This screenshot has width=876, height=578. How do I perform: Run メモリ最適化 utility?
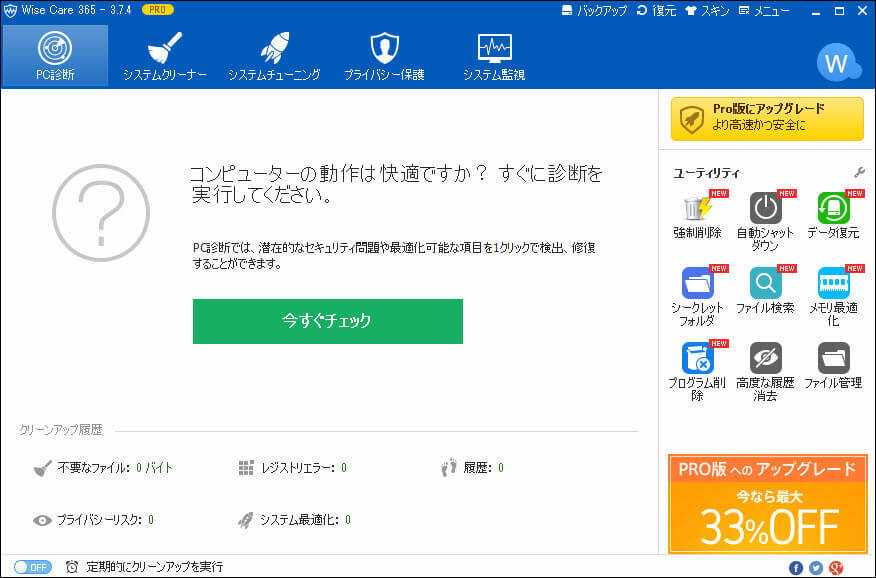[x=833, y=297]
